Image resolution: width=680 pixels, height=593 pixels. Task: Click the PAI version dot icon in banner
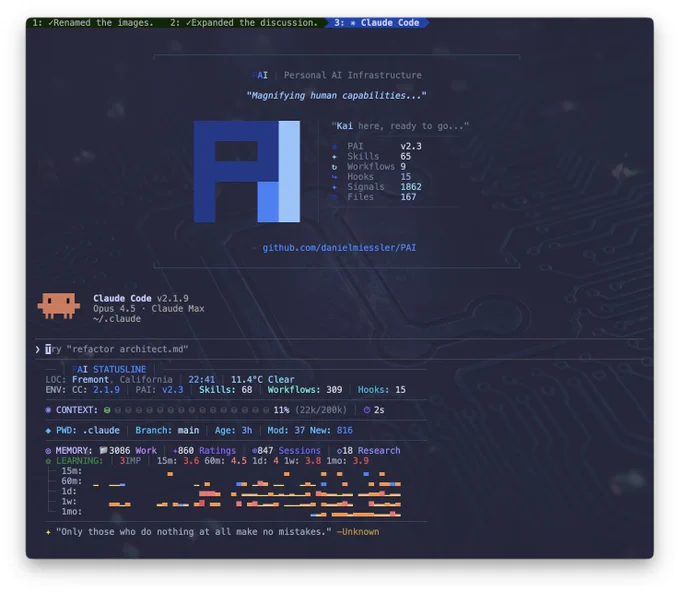coord(334,147)
